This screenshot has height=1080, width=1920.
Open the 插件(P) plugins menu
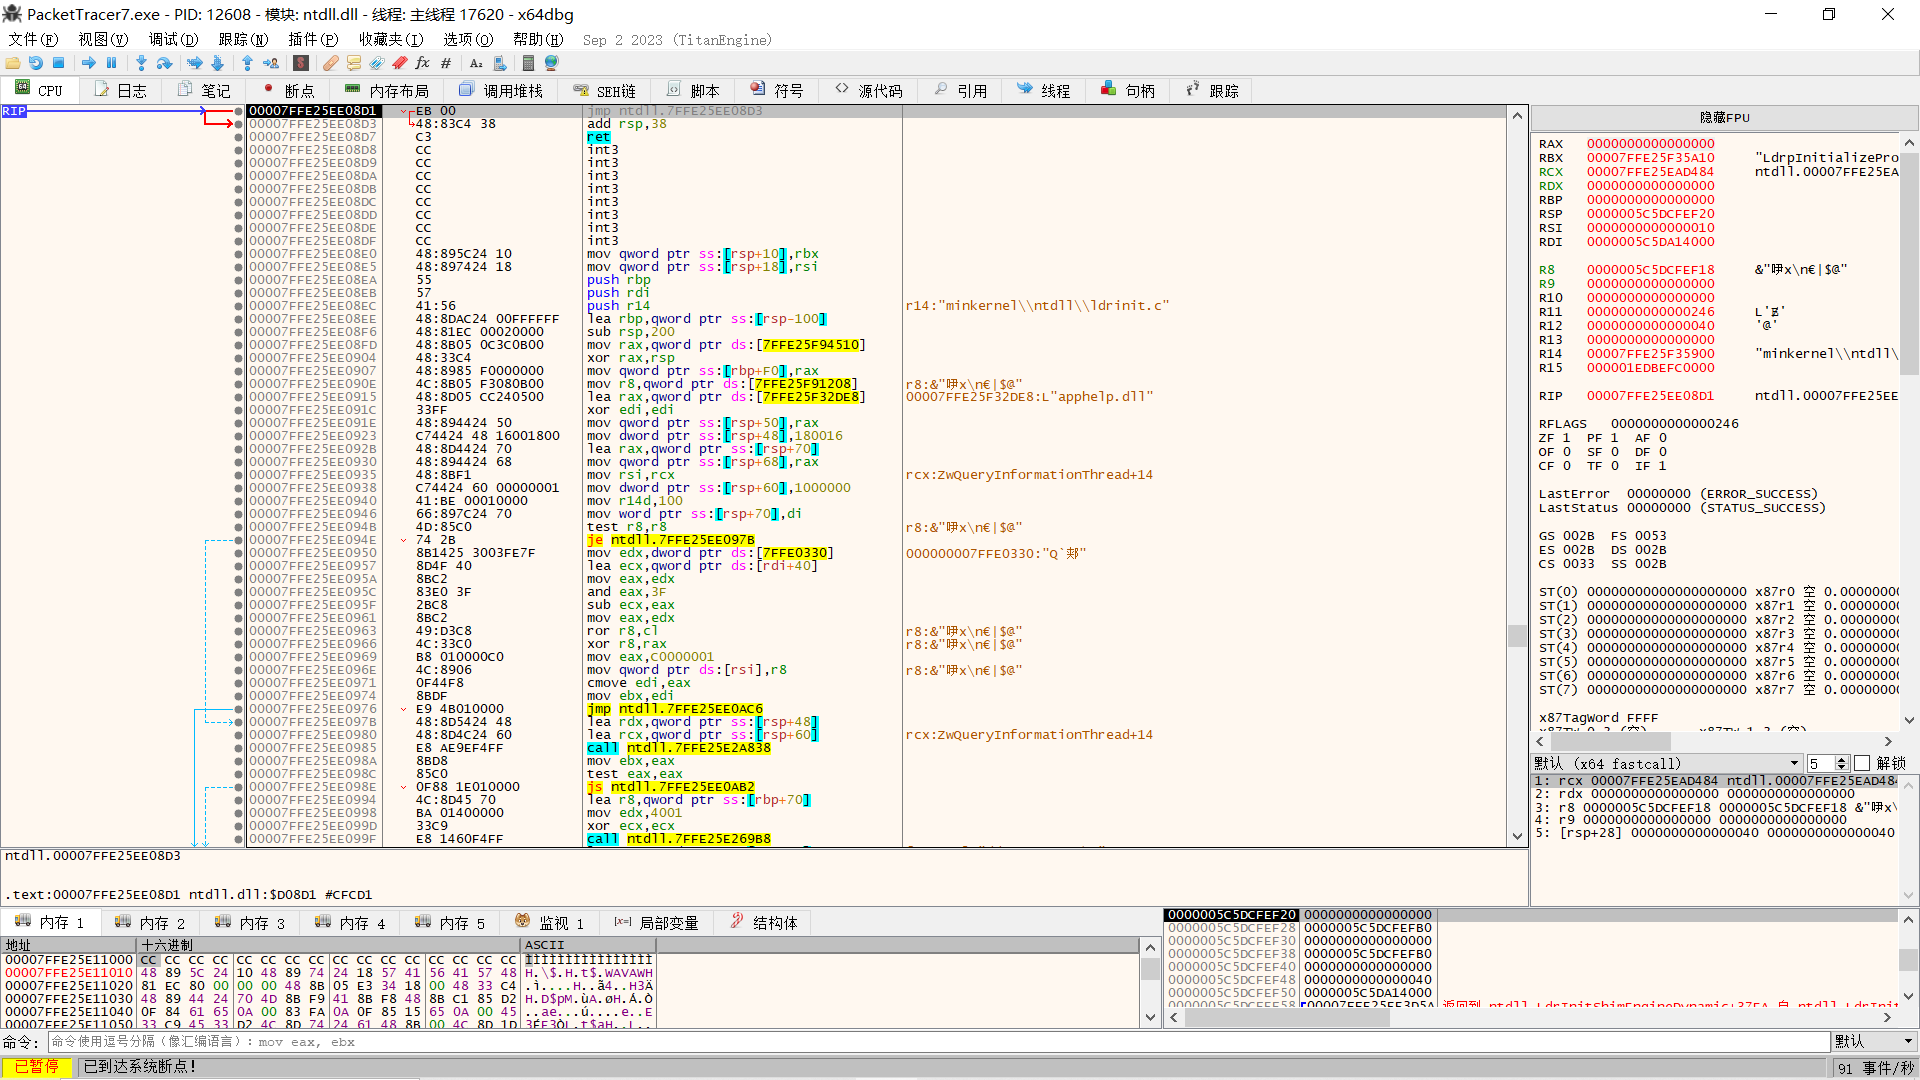312,39
